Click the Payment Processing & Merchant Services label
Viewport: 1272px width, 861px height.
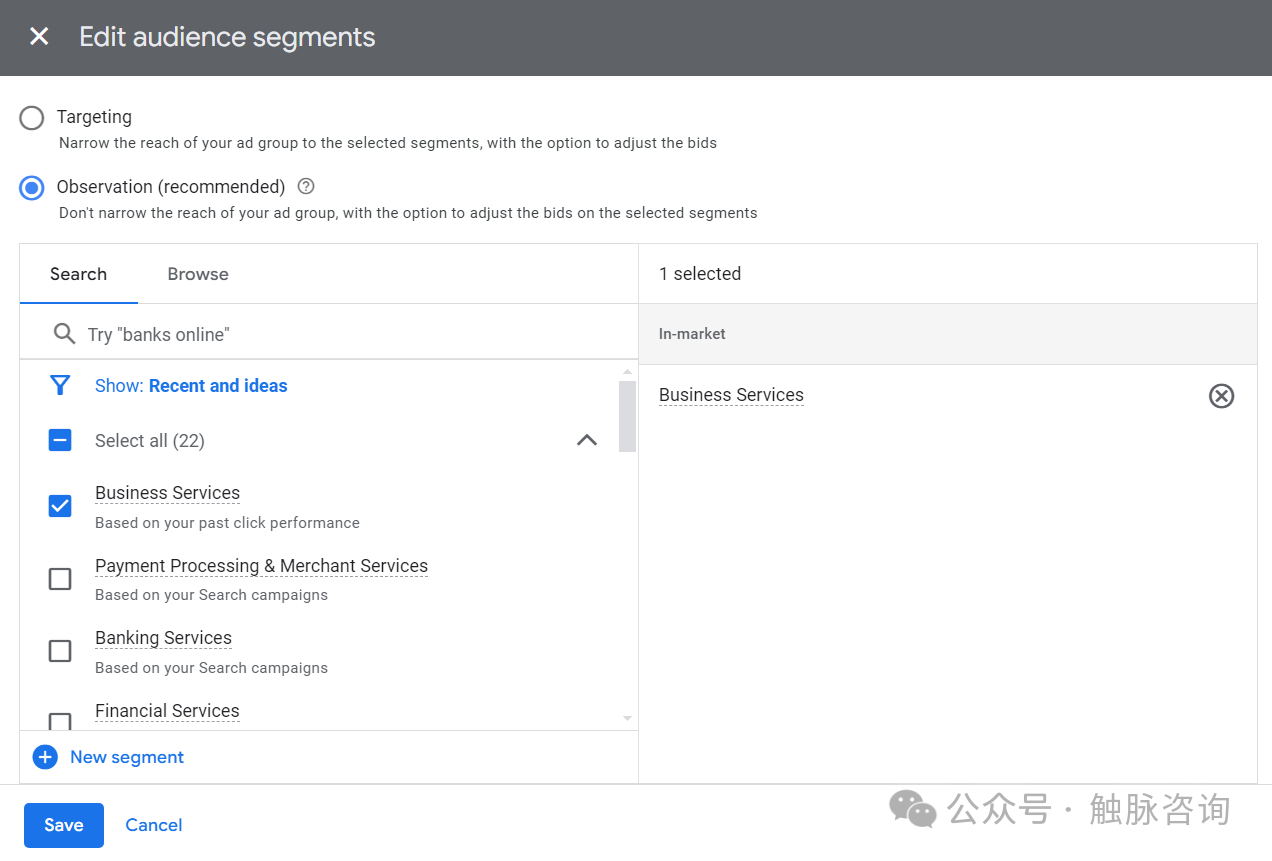point(261,566)
